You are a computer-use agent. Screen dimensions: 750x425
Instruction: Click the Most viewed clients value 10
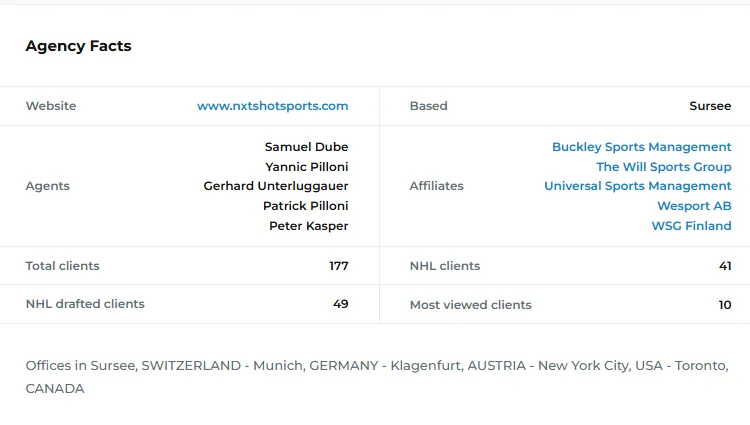724,305
